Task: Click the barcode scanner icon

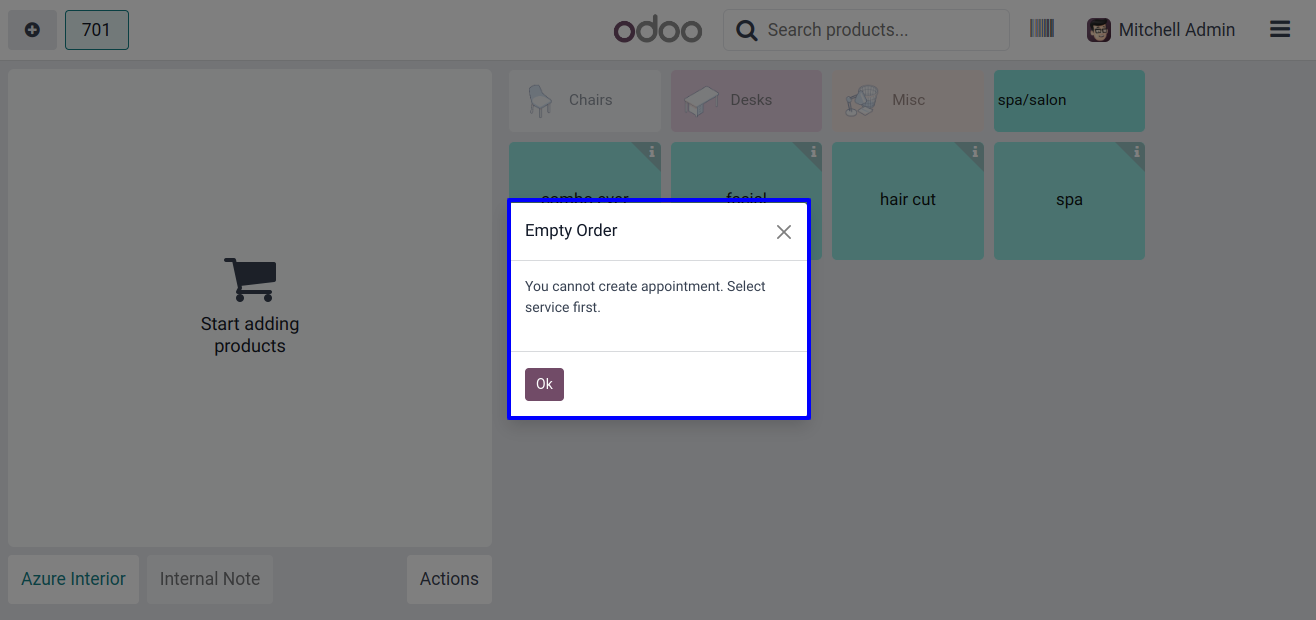Action: [1042, 29]
